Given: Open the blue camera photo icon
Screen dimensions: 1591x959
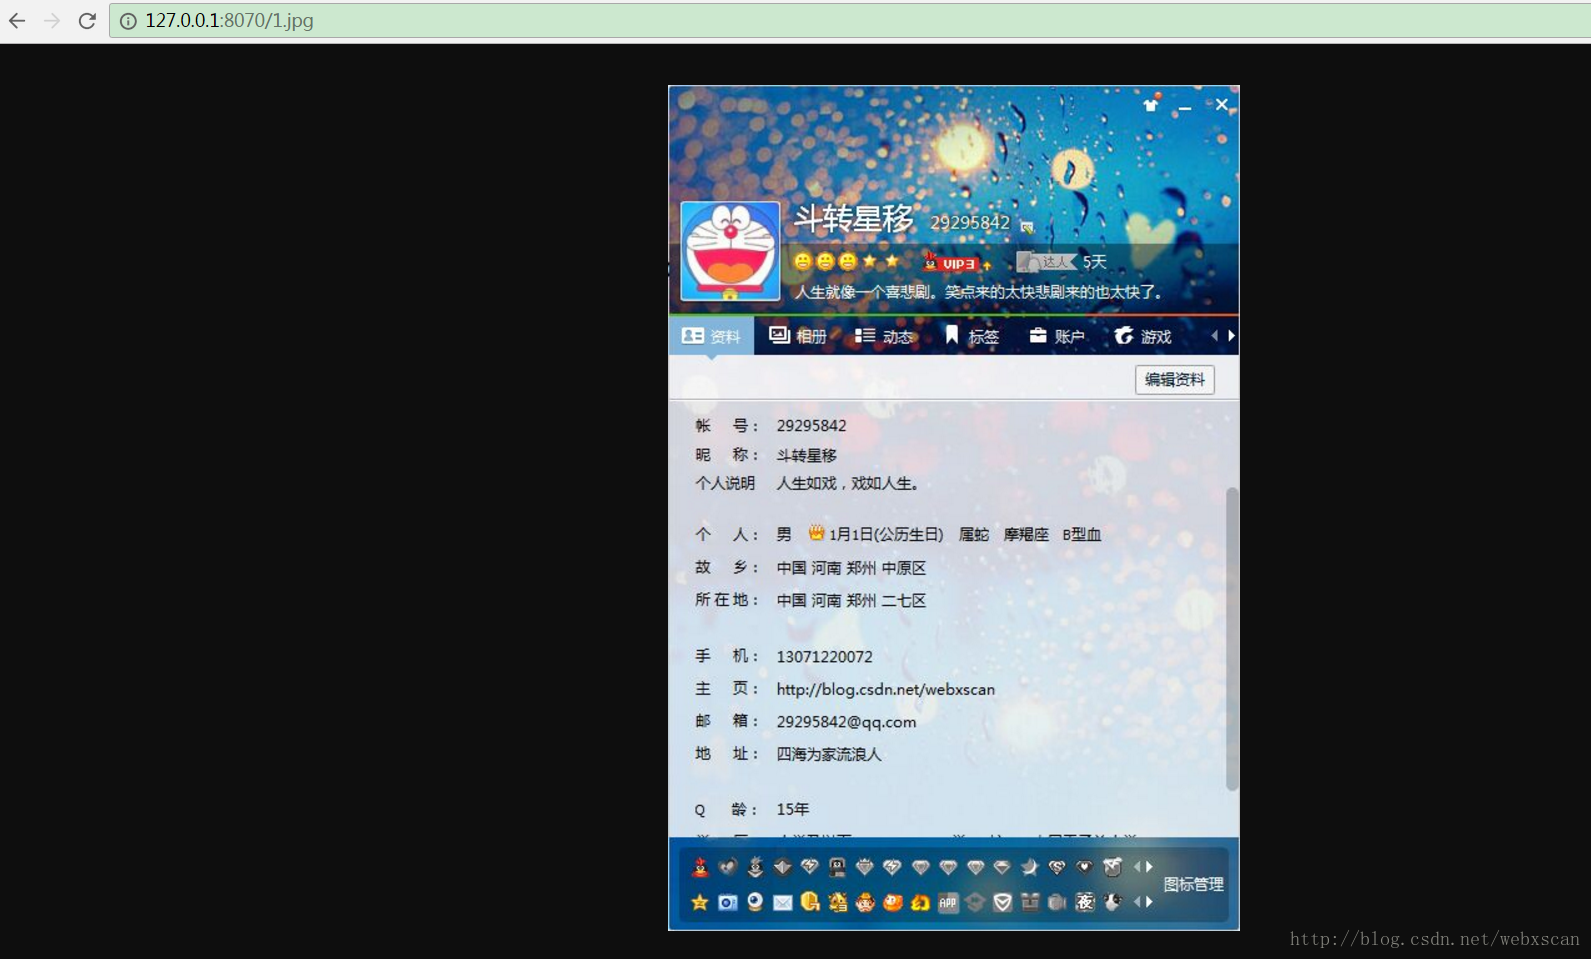Looking at the screenshot, I should click(728, 902).
